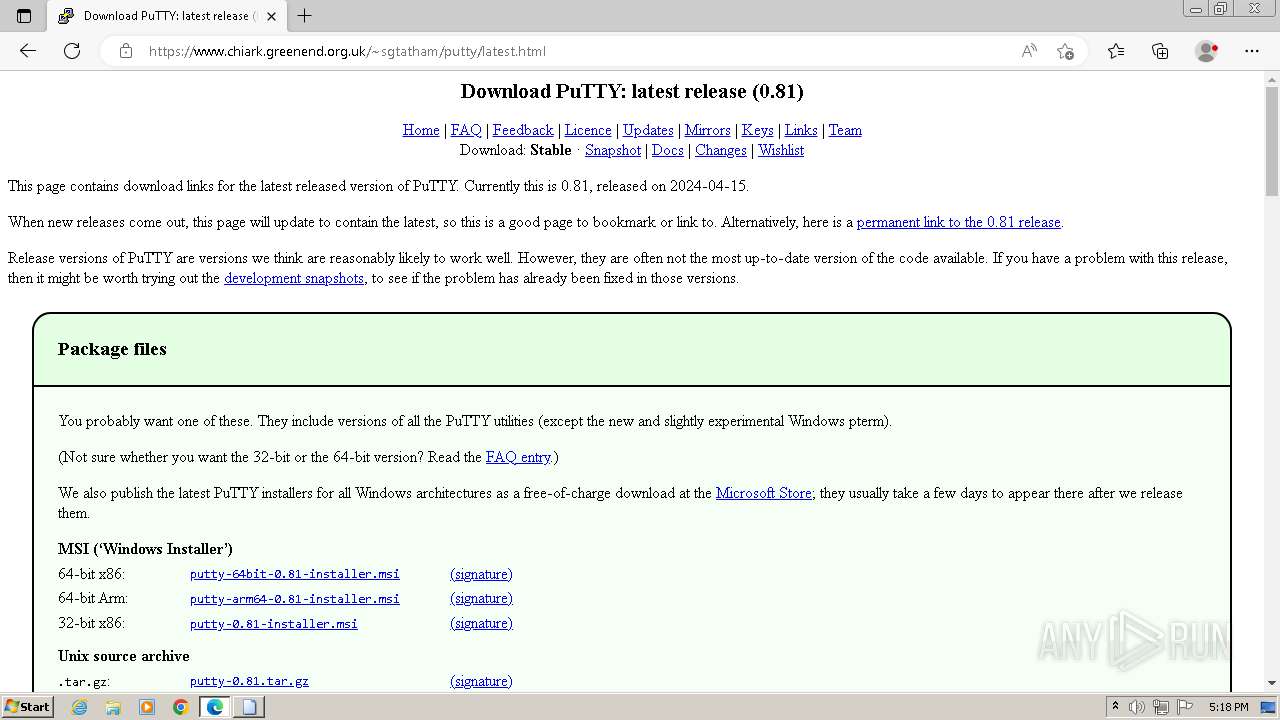Open the Home navigation link
This screenshot has height=720, width=1280.
421,130
